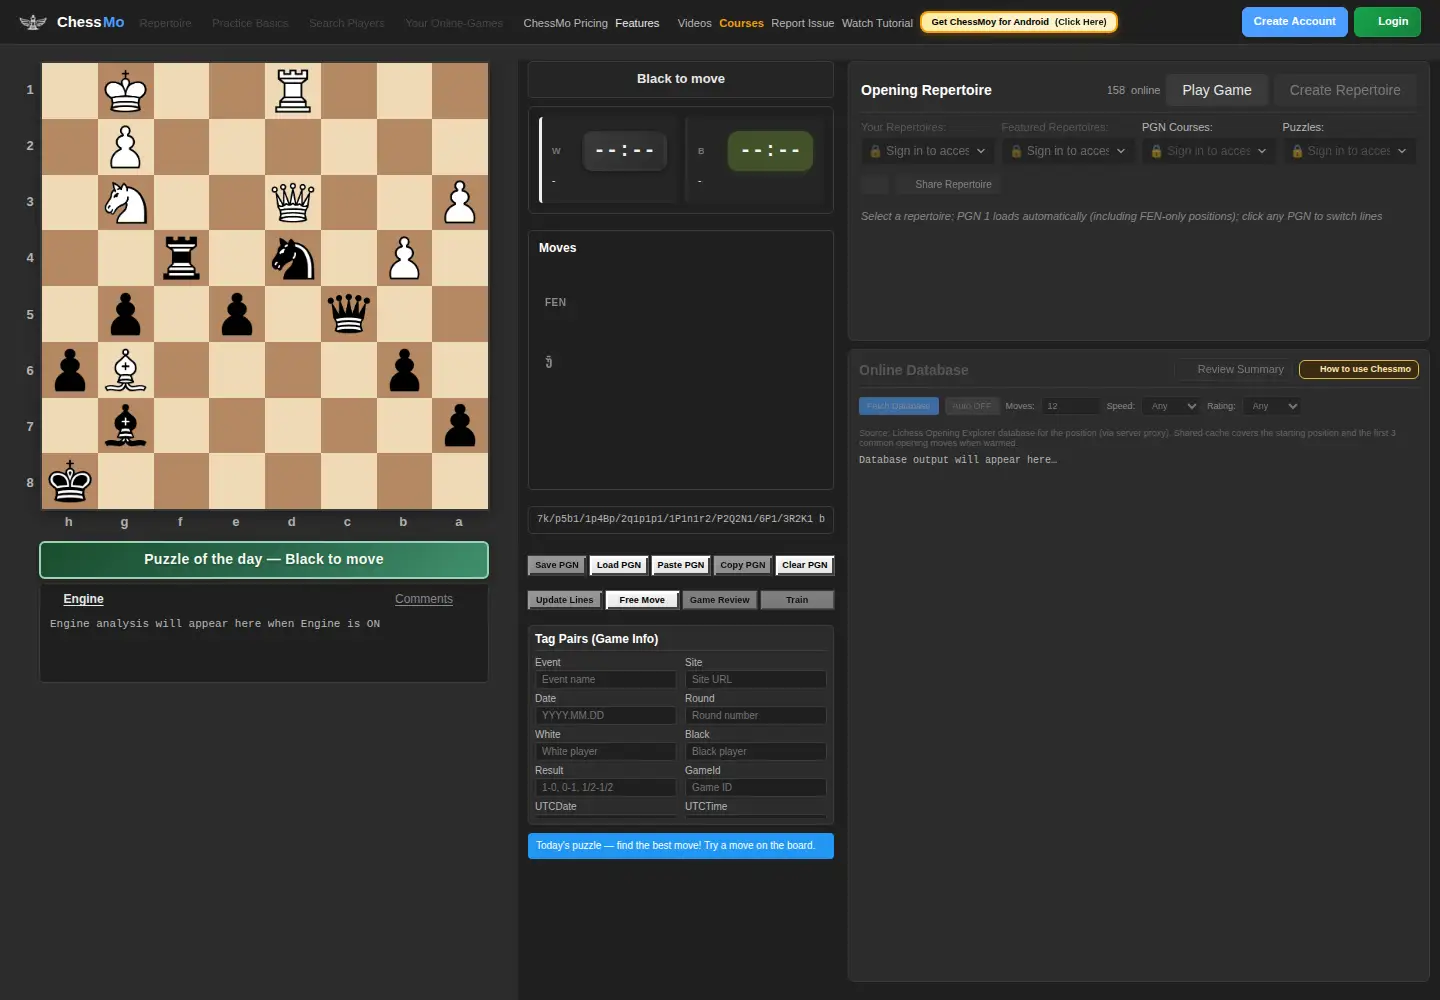Click the White player input field
The height and width of the screenshot is (1000, 1440).
[606, 752]
